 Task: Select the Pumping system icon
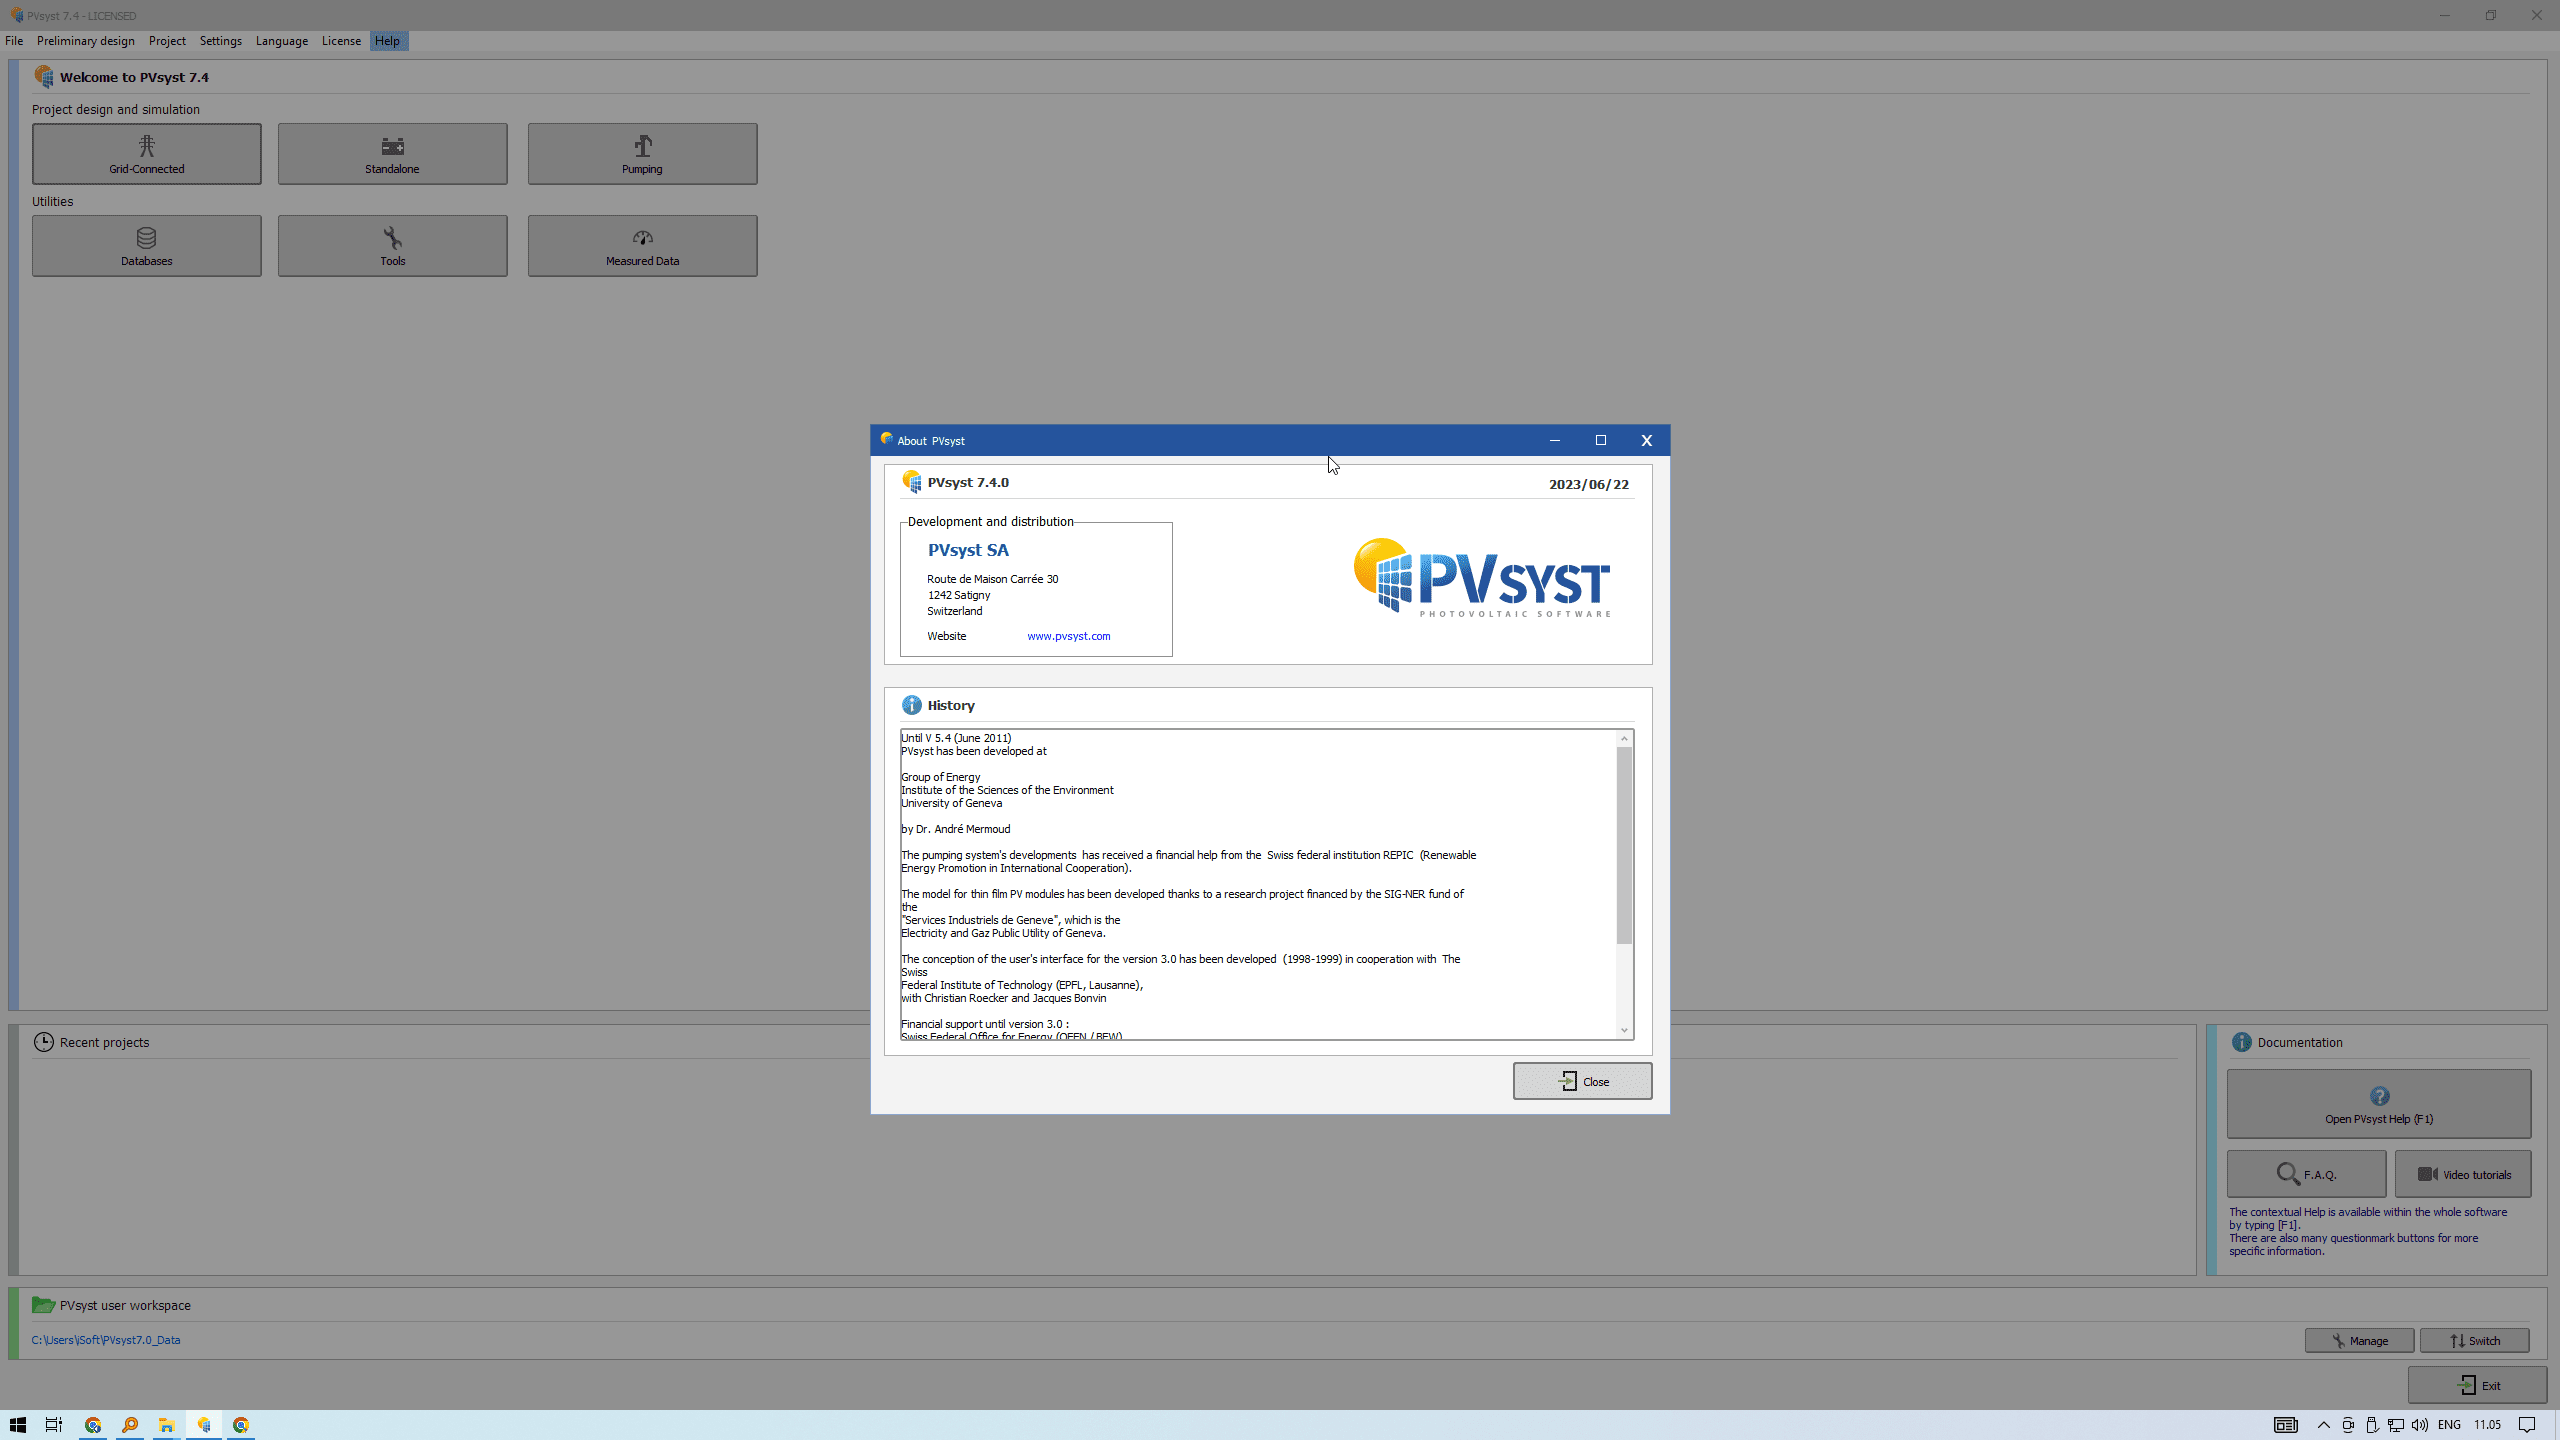click(x=642, y=147)
